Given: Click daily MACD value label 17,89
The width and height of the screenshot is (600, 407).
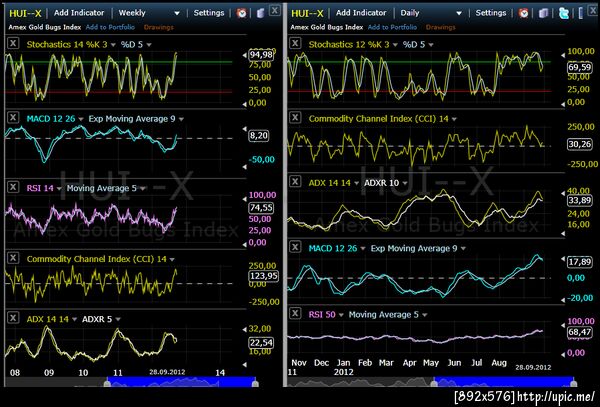Looking at the screenshot, I should click(x=580, y=262).
